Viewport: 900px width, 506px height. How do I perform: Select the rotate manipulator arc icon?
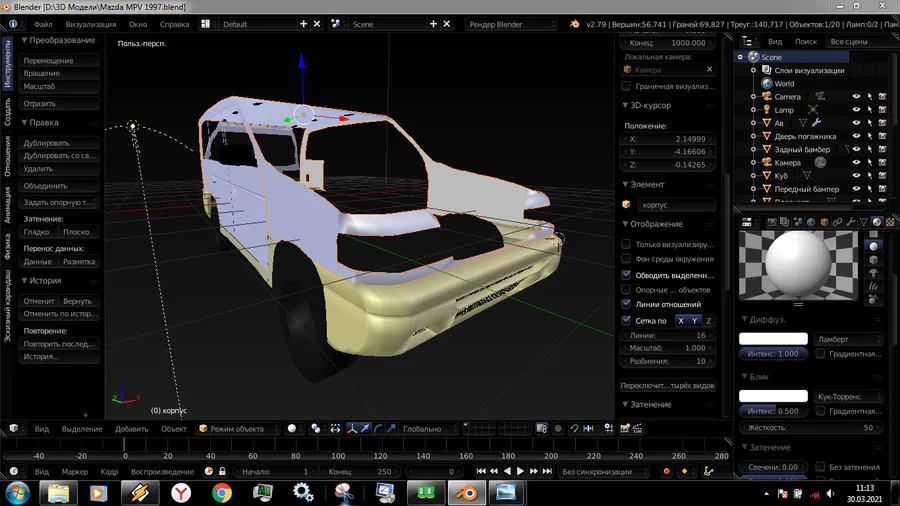pyautogui.click(x=378, y=429)
